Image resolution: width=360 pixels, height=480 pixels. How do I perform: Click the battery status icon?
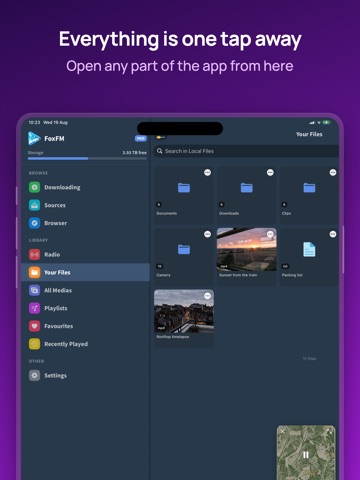[x=326, y=122]
